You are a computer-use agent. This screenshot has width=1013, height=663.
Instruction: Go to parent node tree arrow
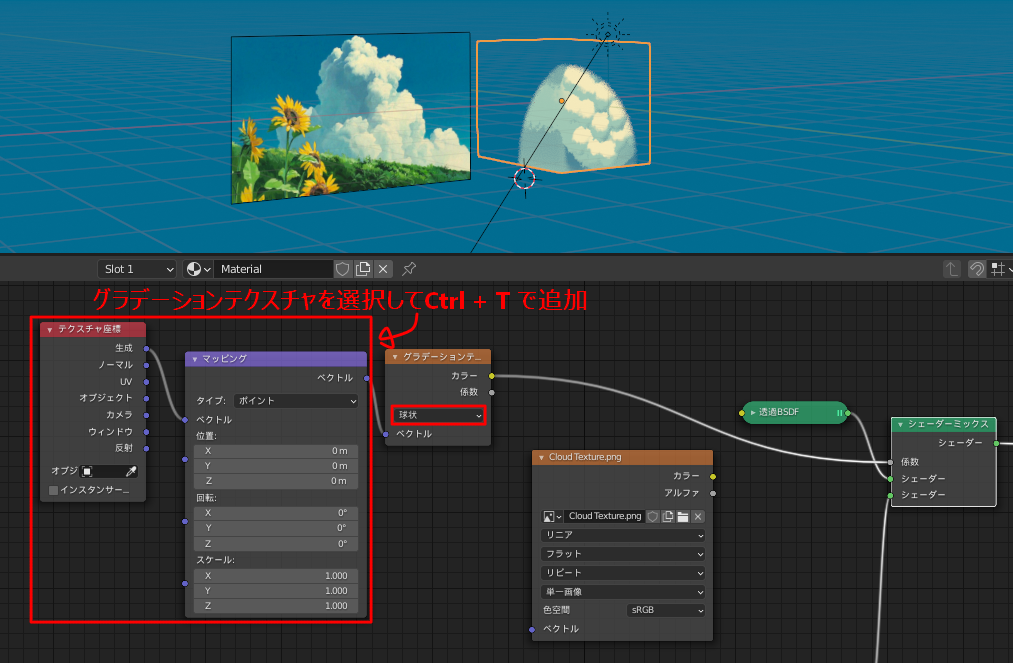tap(952, 269)
